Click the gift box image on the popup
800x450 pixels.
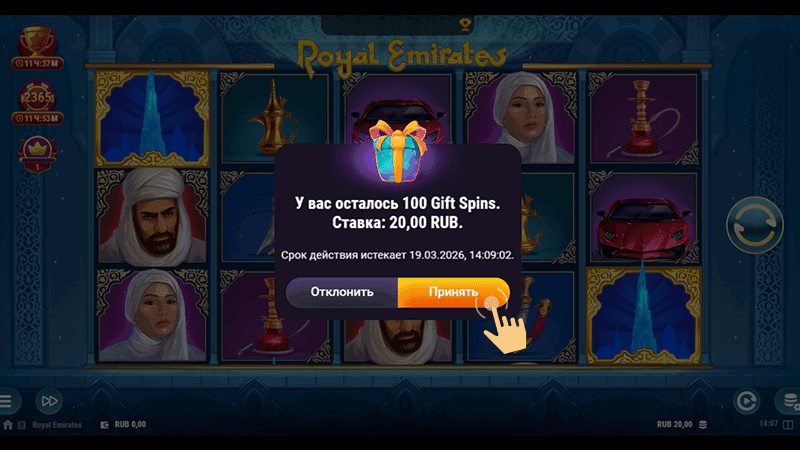398,151
